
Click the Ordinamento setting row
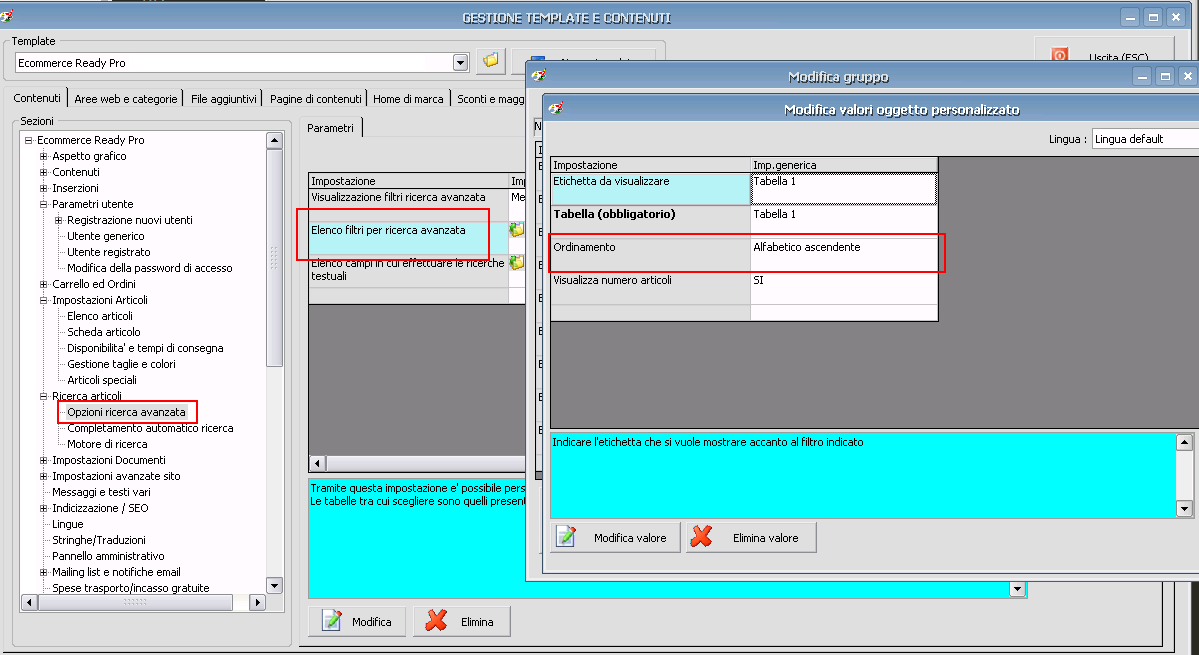pos(651,255)
